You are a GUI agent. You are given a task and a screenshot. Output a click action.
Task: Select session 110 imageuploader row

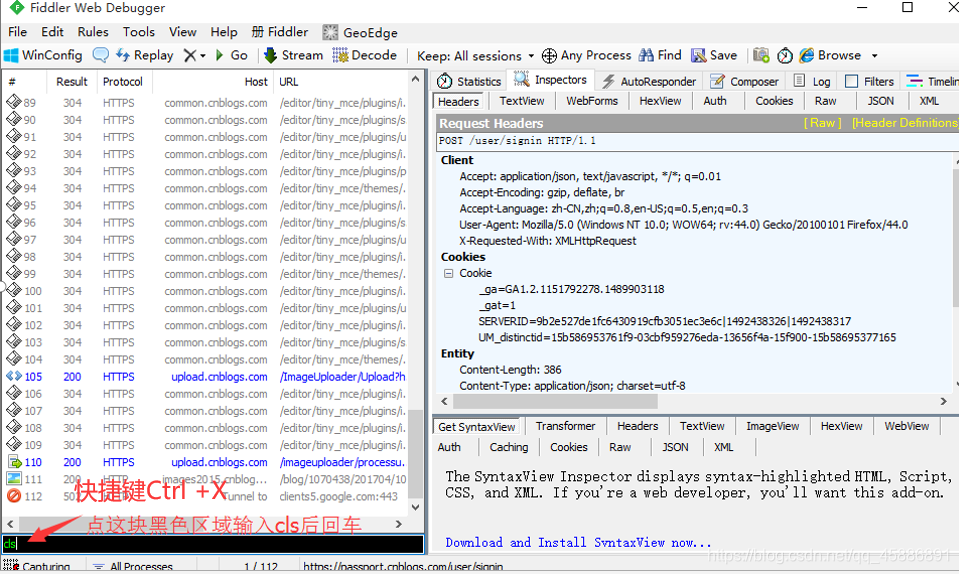click(x=206, y=462)
